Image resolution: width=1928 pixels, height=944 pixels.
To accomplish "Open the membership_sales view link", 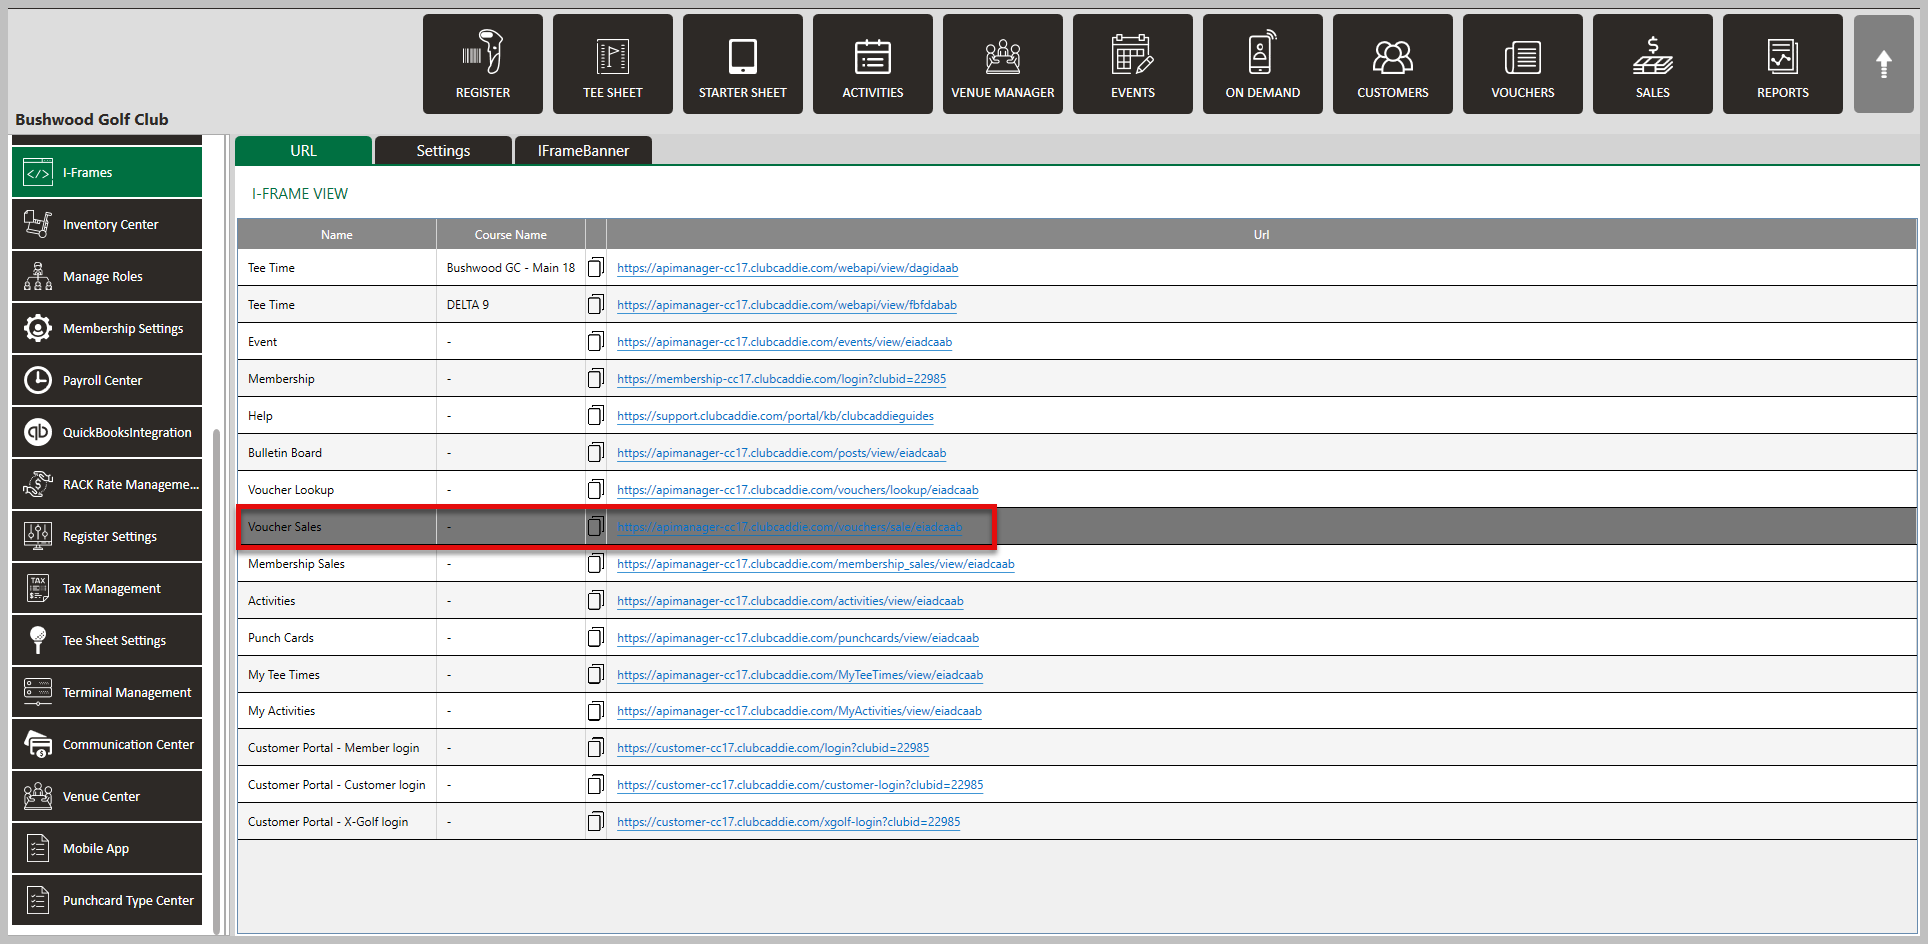I will [816, 564].
